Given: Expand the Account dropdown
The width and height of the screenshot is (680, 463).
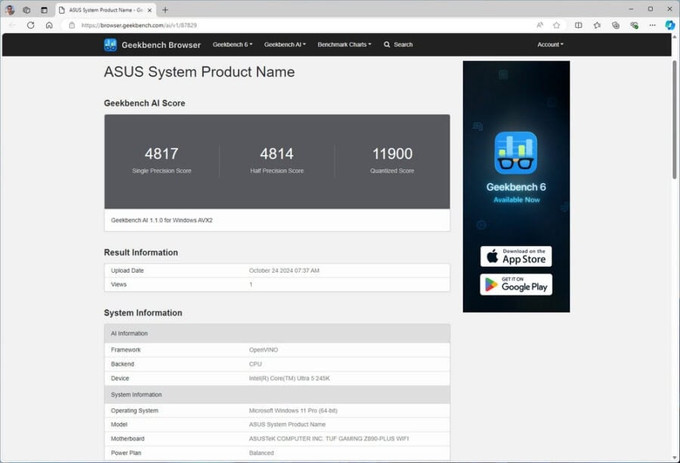Looking at the screenshot, I should click(550, 44).
